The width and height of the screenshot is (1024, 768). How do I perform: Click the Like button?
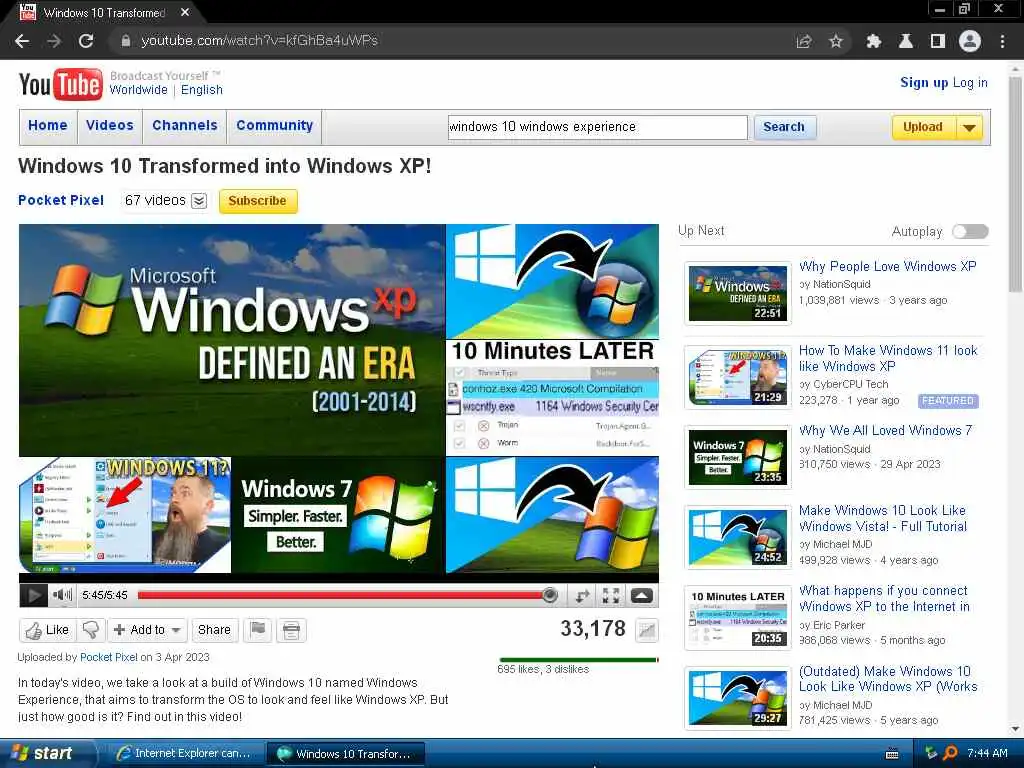pos(48,630)
